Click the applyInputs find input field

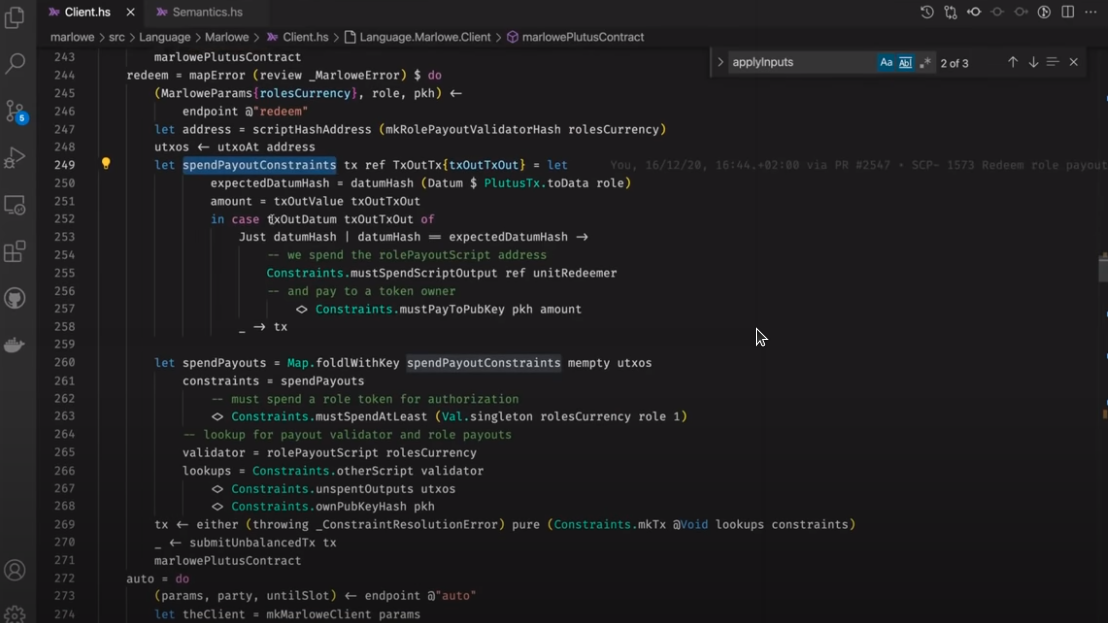click(800, 62)
